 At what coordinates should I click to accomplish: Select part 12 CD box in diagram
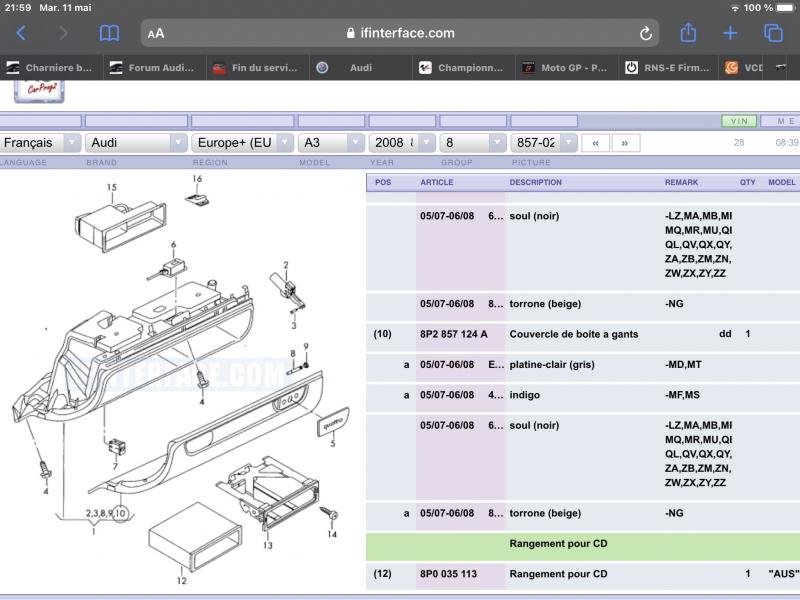pyautogui.click(x=195, y=539)
